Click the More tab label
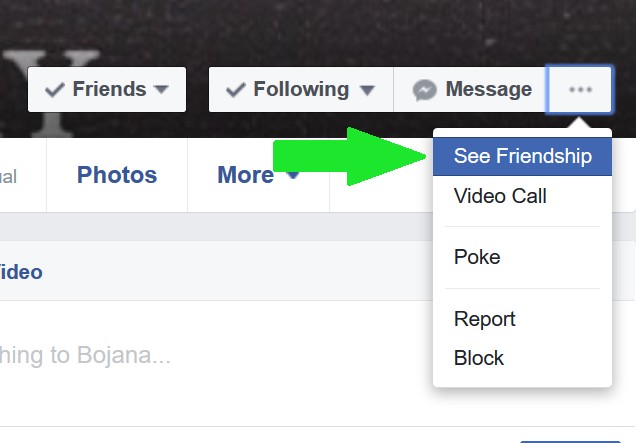This screenshot has width=636, height=443. click(245, 175)
